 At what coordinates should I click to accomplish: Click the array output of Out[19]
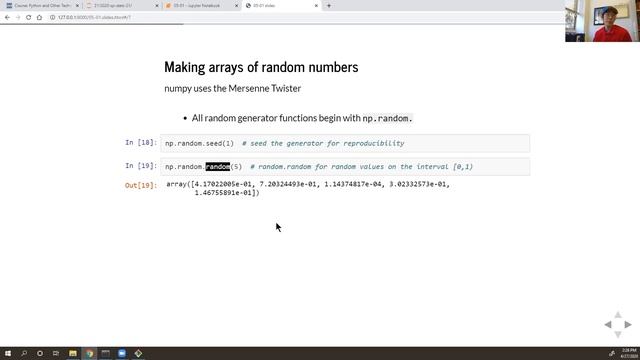(308, 188)
